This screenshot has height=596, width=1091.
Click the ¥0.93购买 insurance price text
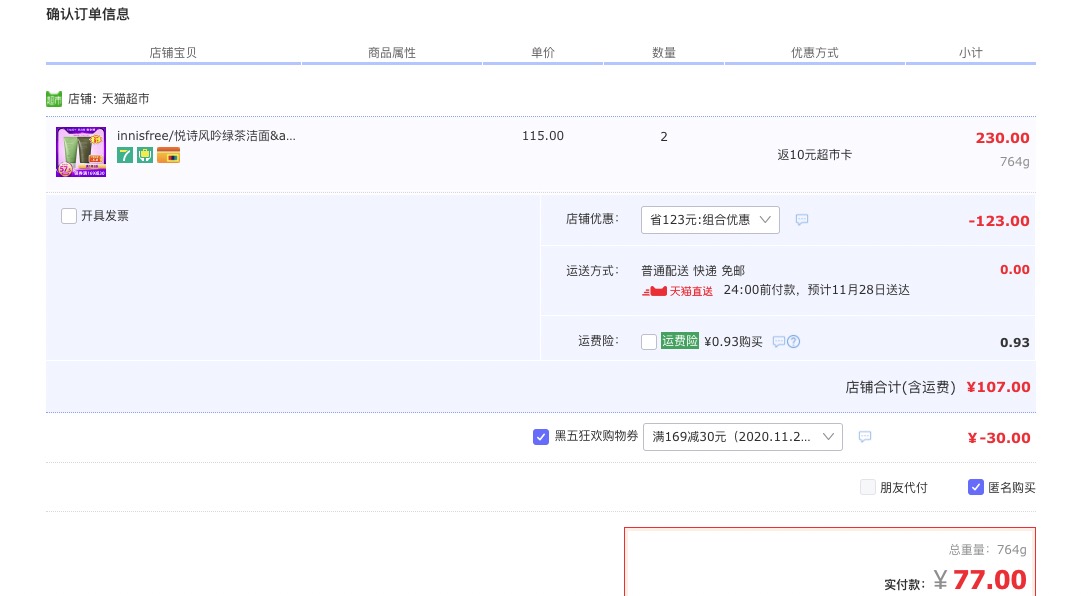[733, 341]
